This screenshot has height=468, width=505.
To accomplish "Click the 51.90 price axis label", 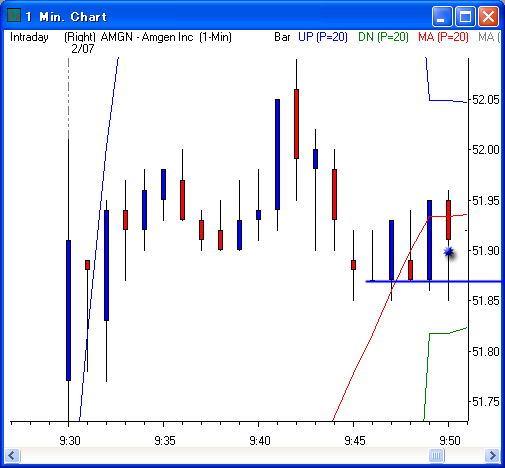I will click(486, 251).
